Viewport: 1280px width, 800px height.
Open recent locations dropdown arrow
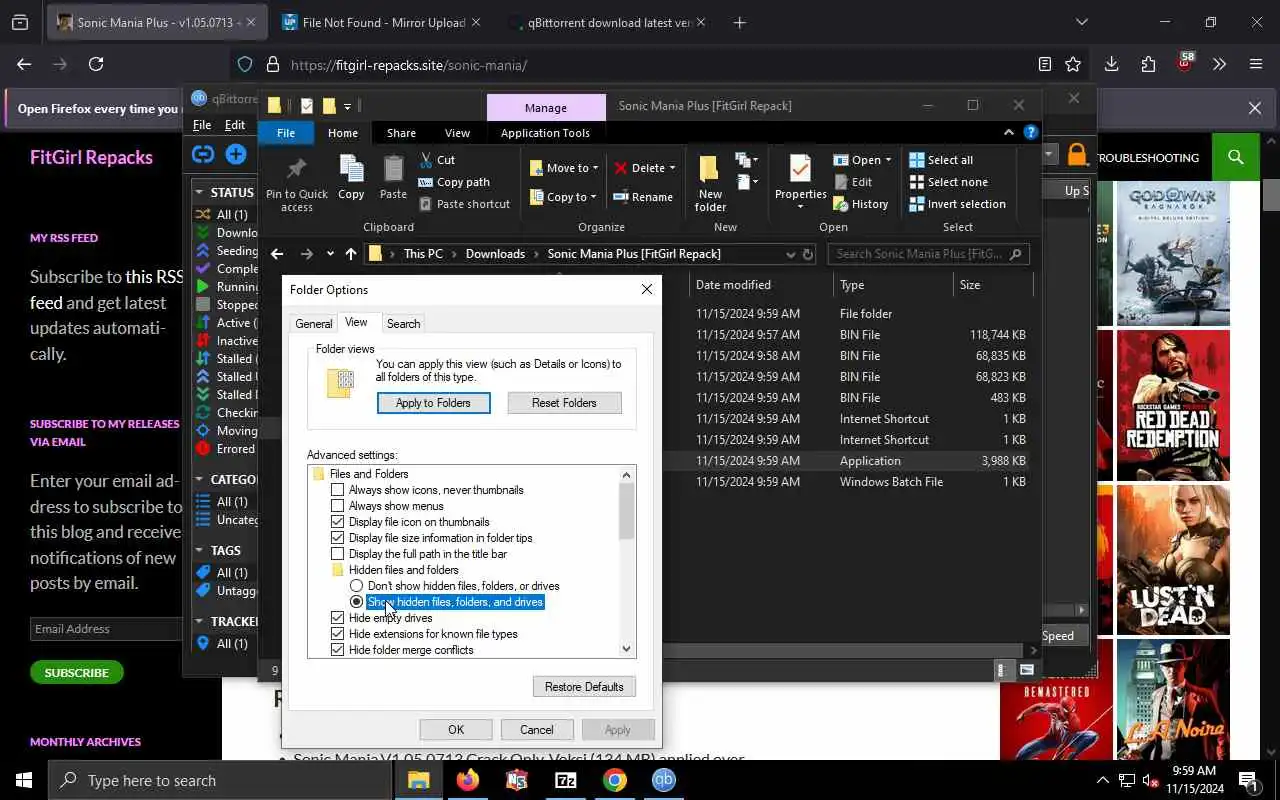point(331,255)
